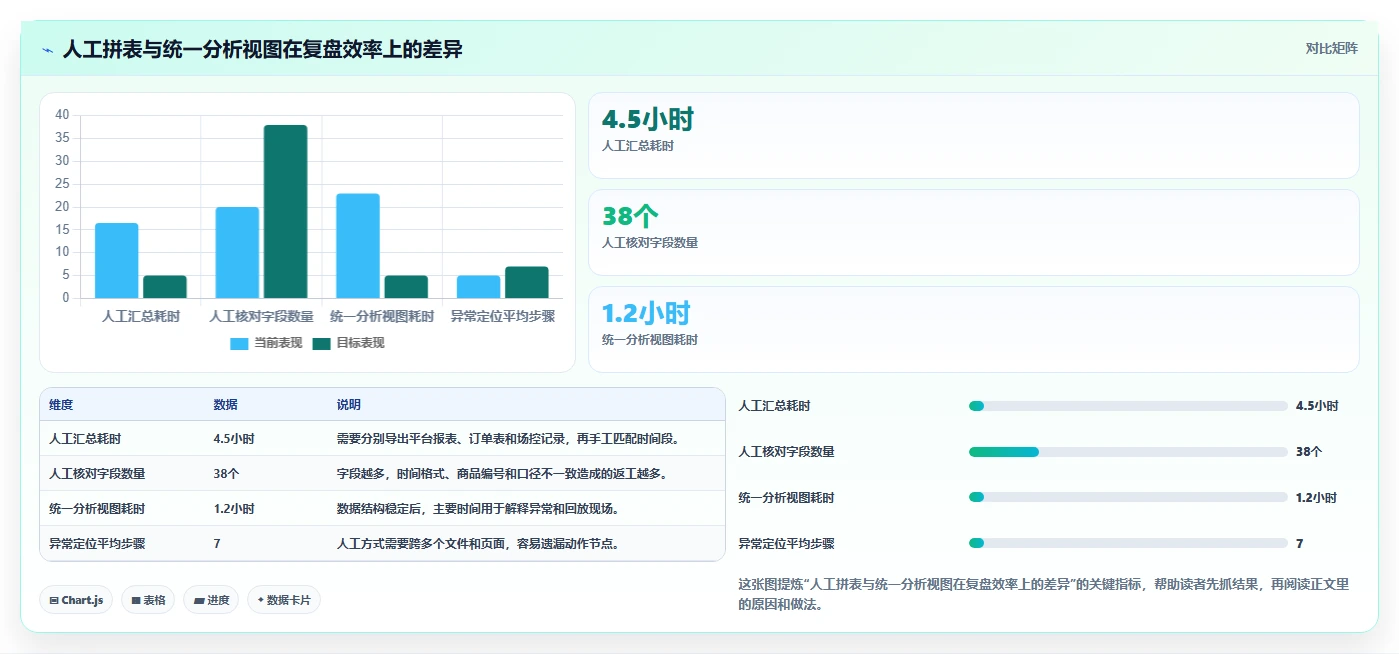1399x654 pixels.
Task: Click the dark green 目标表现 legend swatch
Action: point(321,343)
